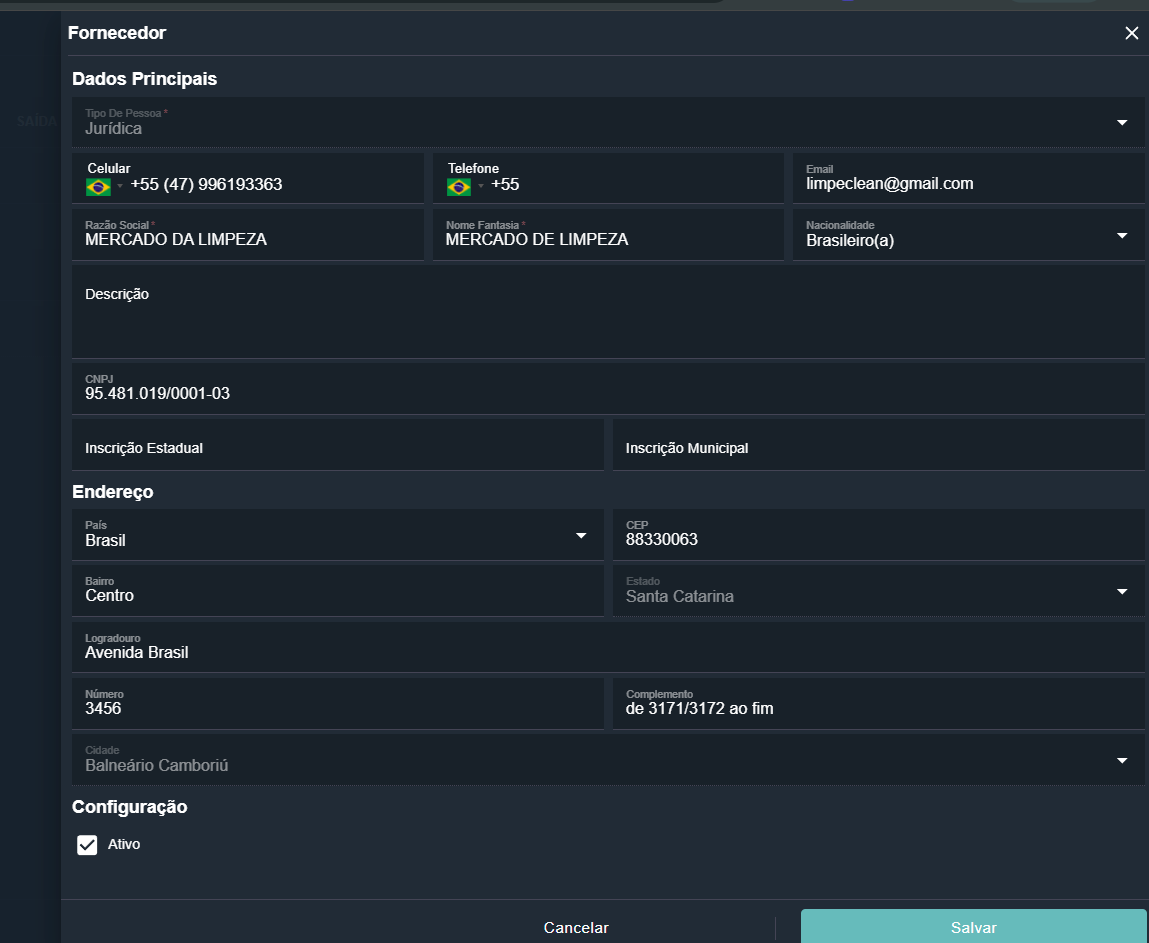The height and width of the screenshot is (943, 1149).
Task: Click the Ativo label text
Action: pyautogui.click(x=124, y=844)
